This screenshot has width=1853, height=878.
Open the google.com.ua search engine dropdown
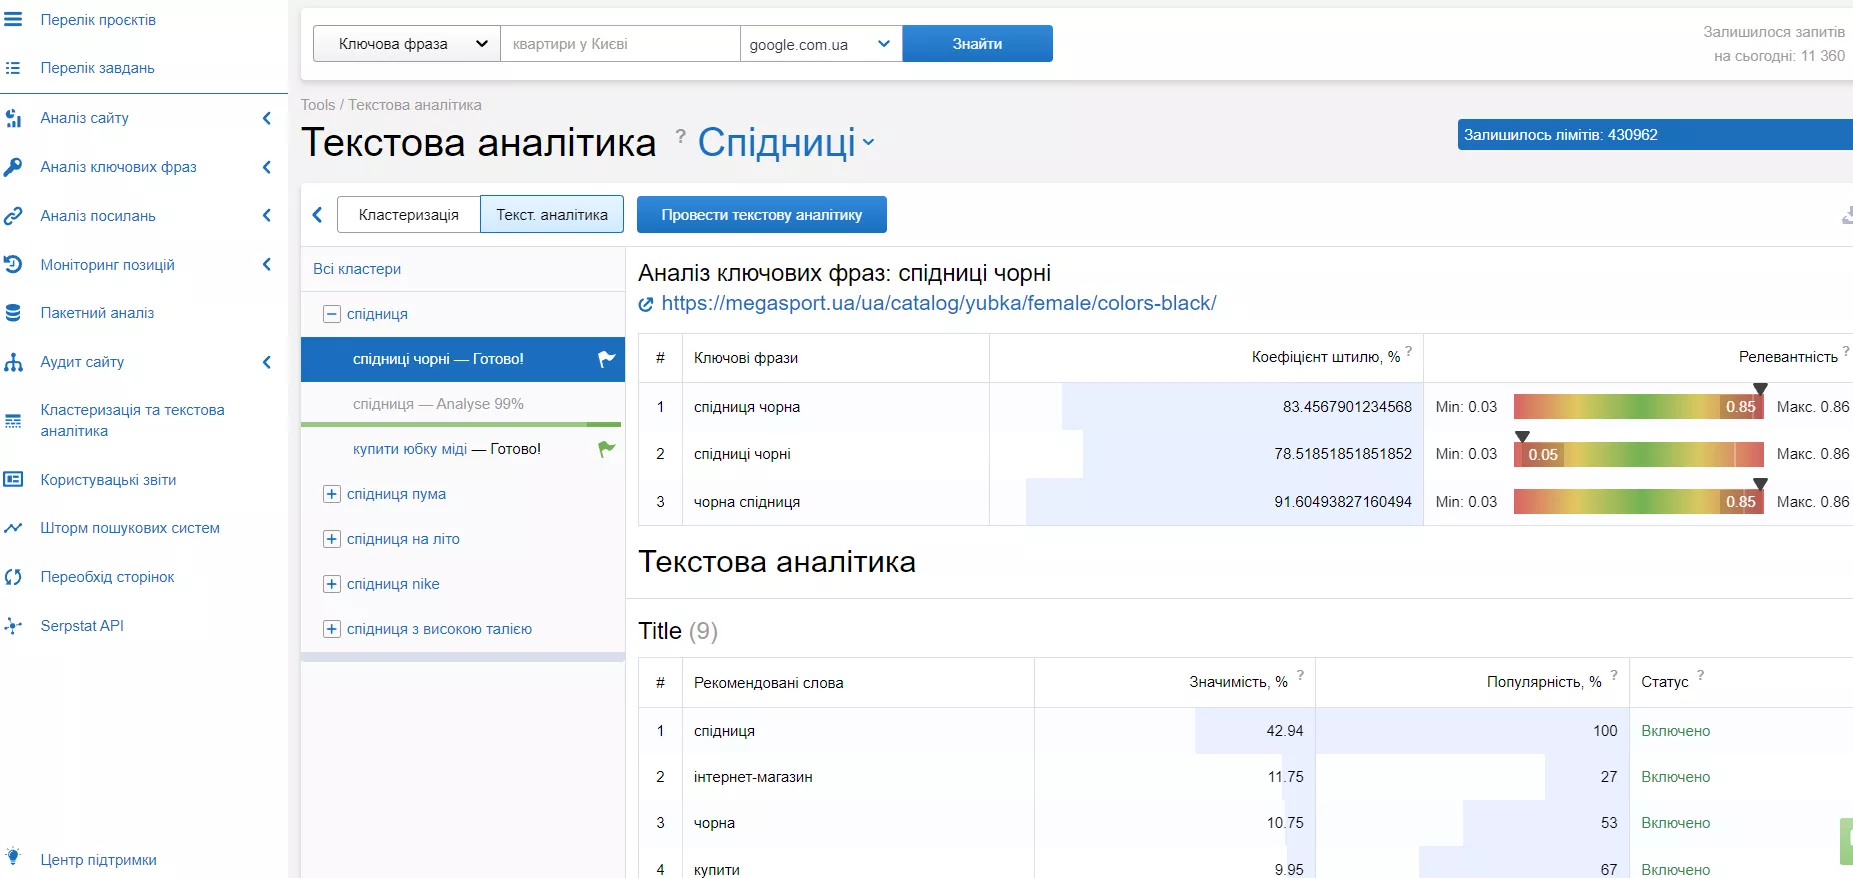[821, 44]
